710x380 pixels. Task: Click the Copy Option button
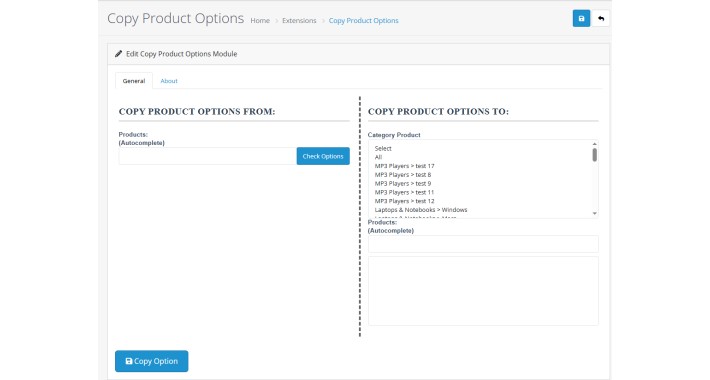[x=151, y=361]
